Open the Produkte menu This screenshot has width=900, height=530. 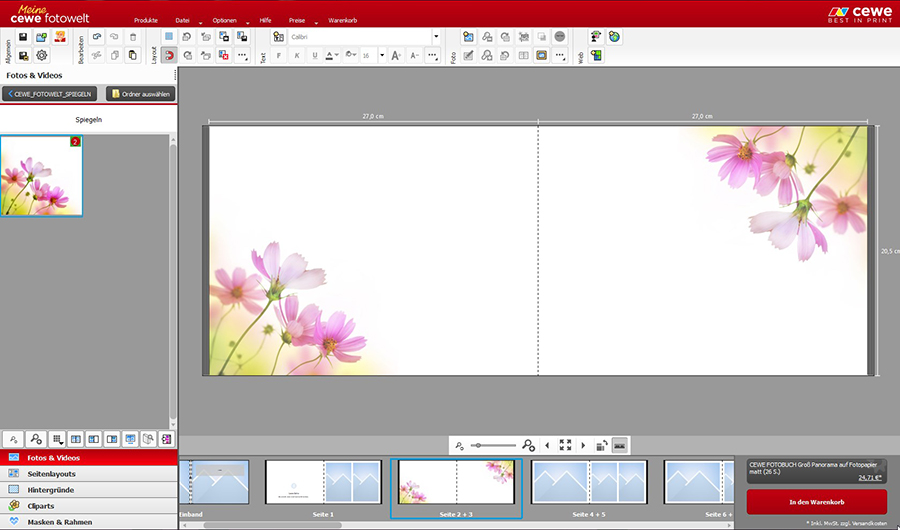coord(146,20)
